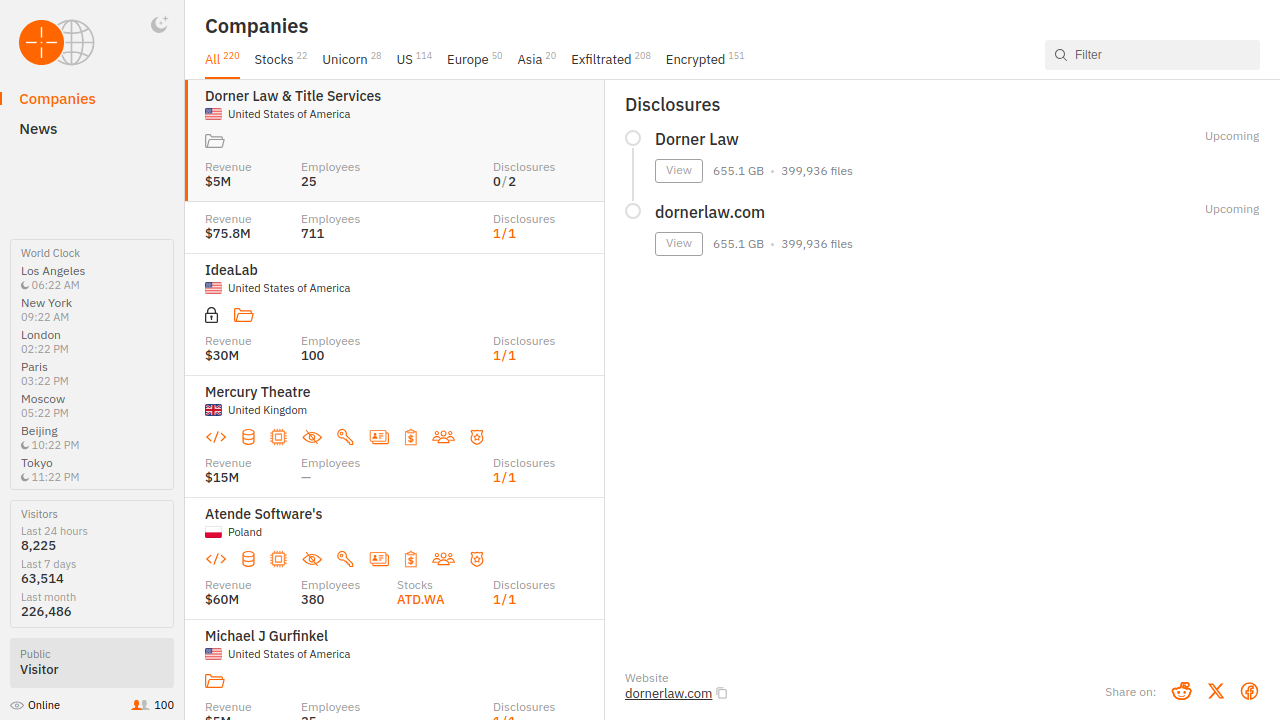
Task: Click IdeaLab's padlock icon
Action: (212, 315)
